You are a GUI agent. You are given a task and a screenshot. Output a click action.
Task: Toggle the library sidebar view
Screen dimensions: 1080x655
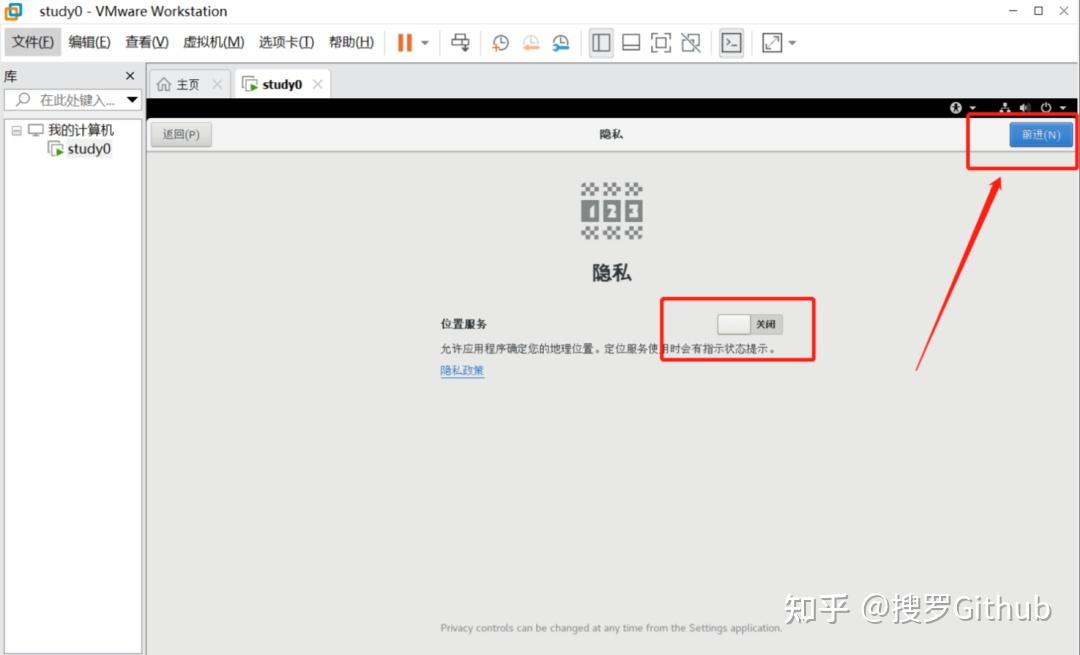point(601,43)
